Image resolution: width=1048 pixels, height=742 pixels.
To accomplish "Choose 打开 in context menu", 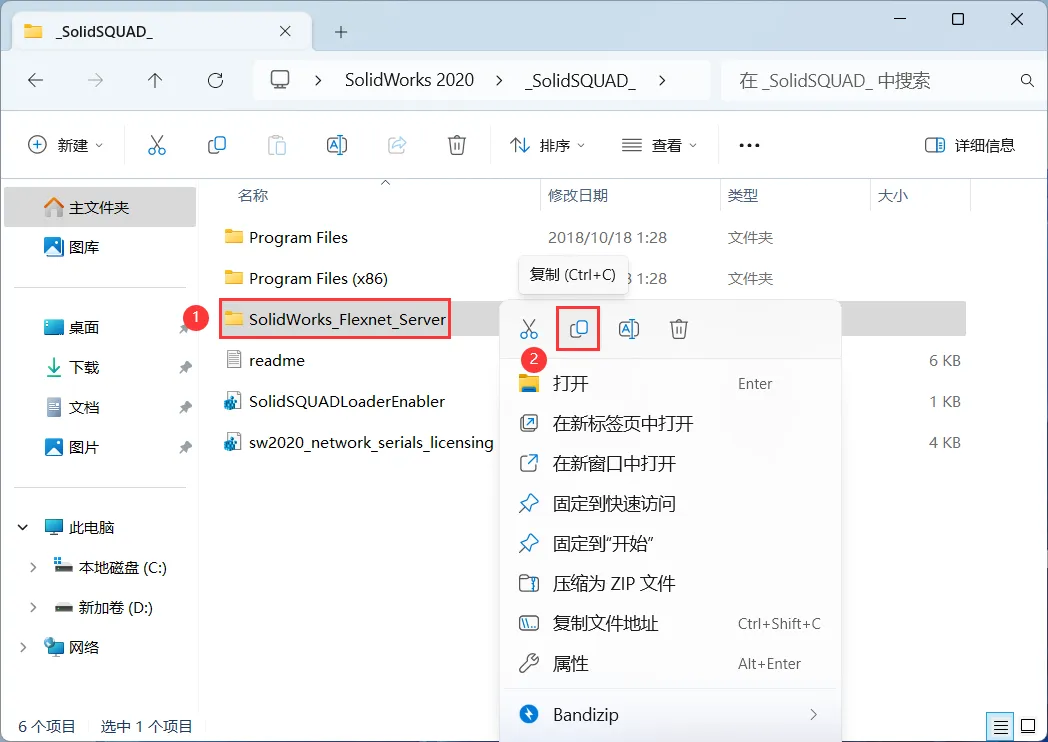I will click(x=670, y=384).
